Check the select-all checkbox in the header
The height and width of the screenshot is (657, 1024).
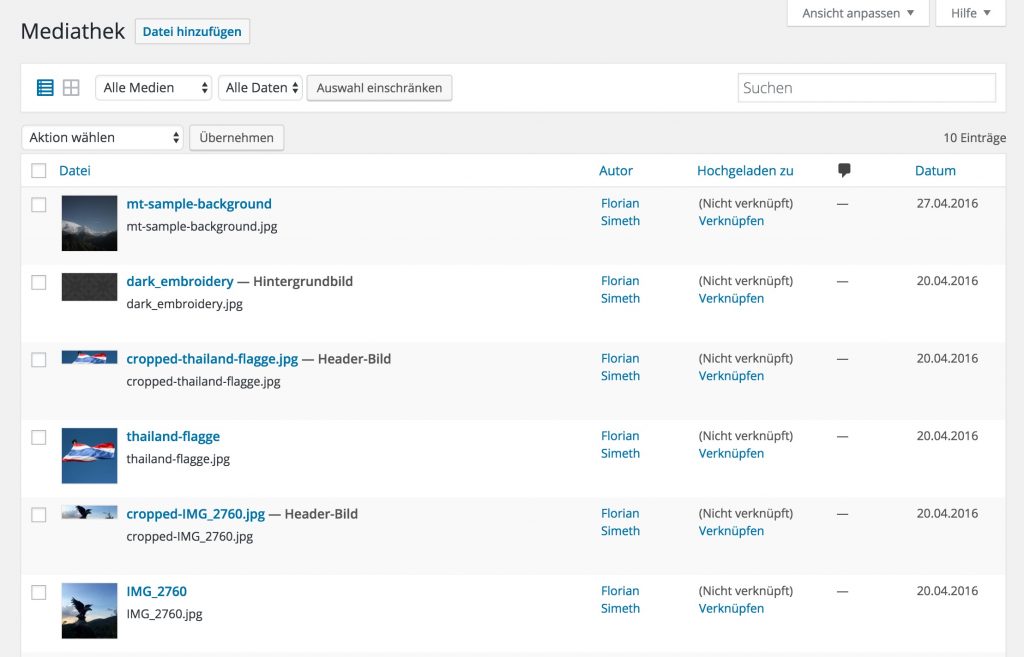click(38, 170)
